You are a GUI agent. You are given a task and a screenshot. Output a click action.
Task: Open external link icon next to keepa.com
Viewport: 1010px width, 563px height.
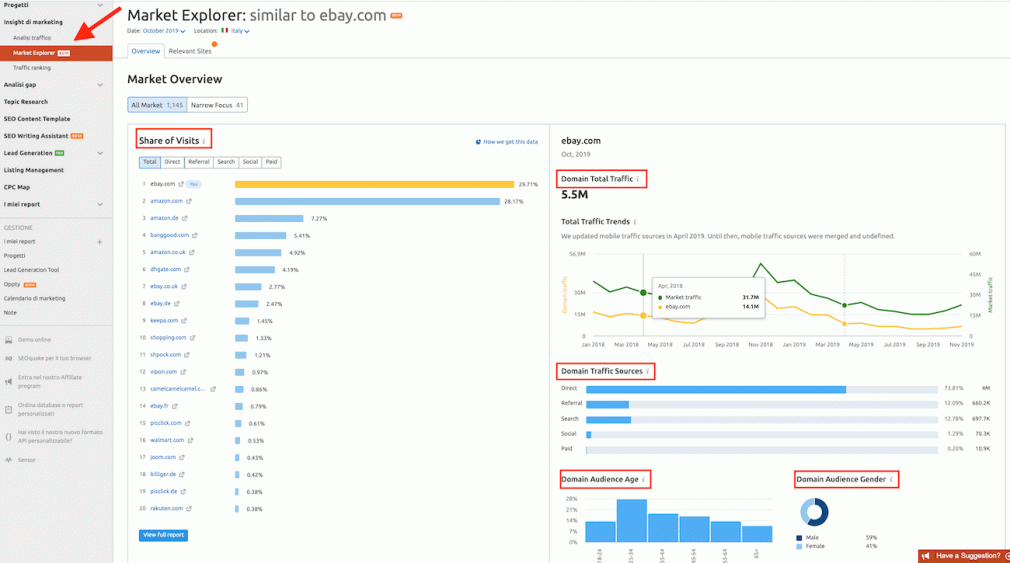pyautogui.click(x=184, y=321)
